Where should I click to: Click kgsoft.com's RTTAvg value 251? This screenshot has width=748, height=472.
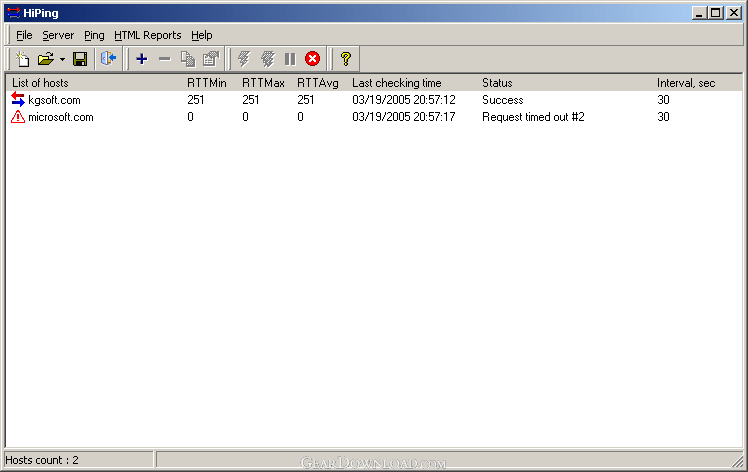tap(306, 100)
